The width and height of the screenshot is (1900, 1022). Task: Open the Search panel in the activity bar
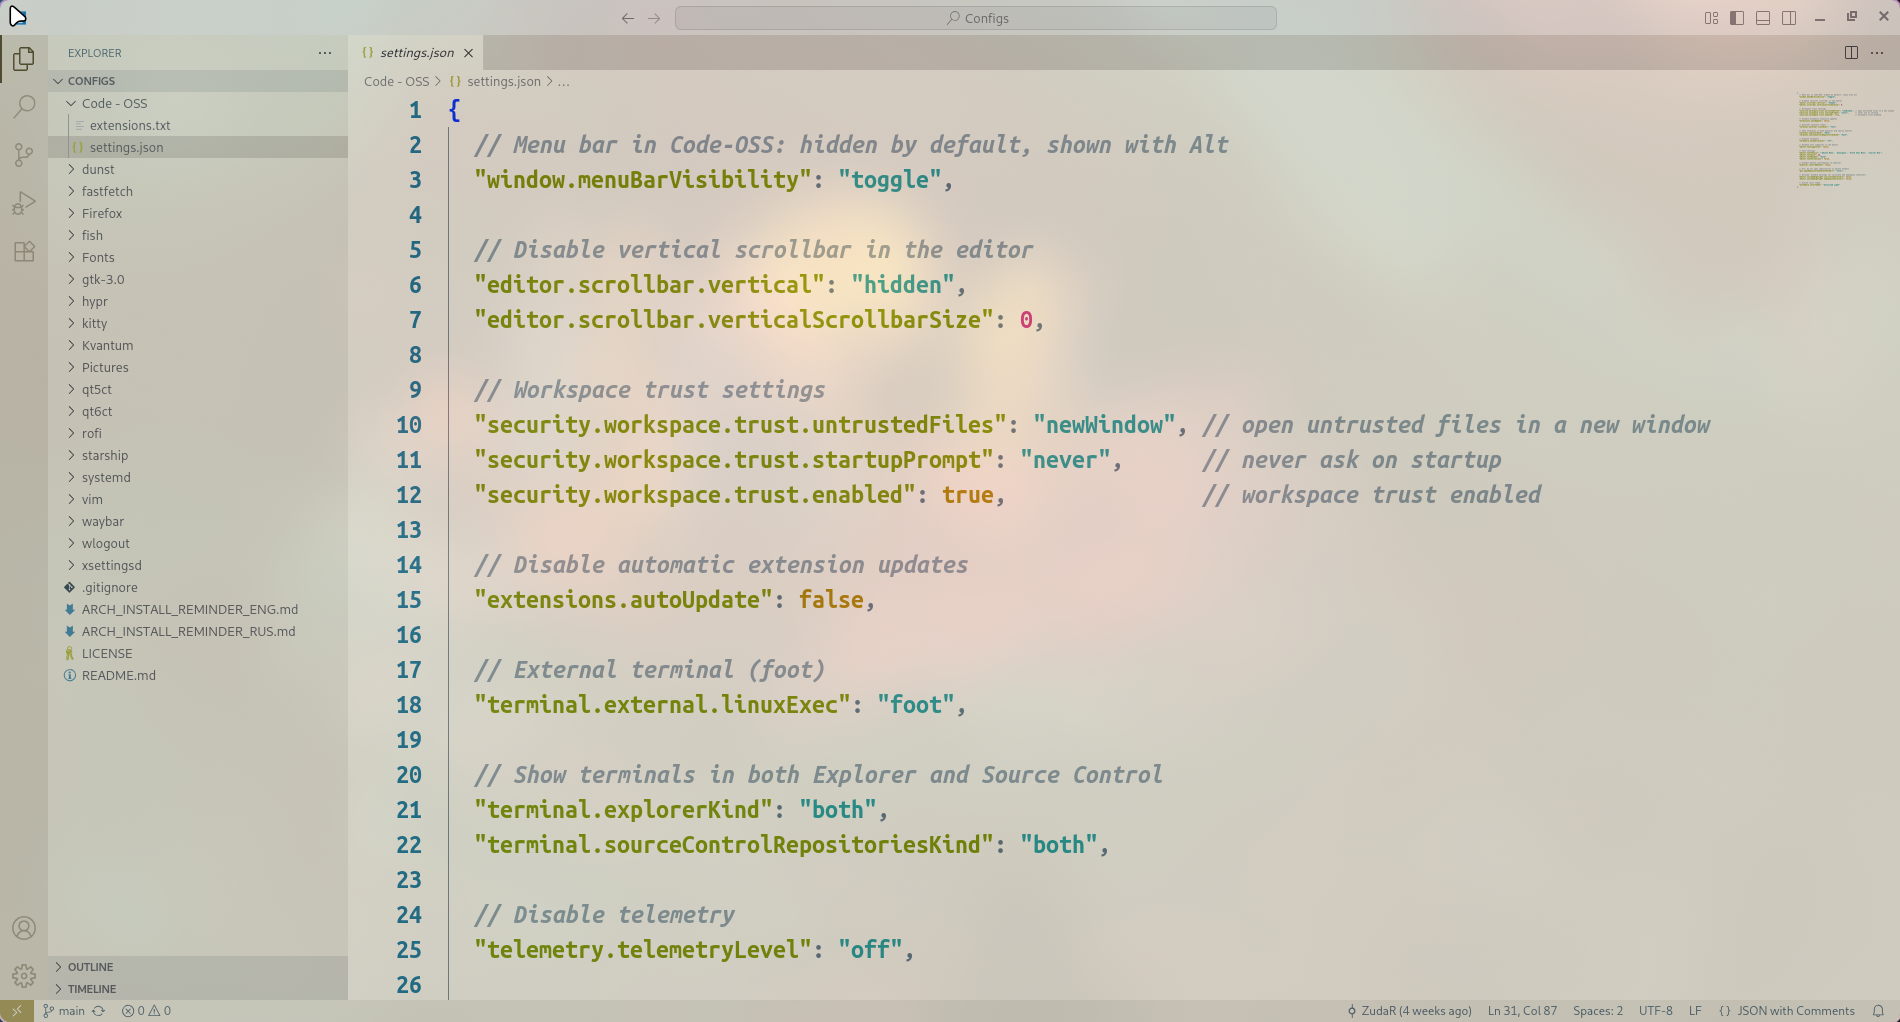click(23, 105)
